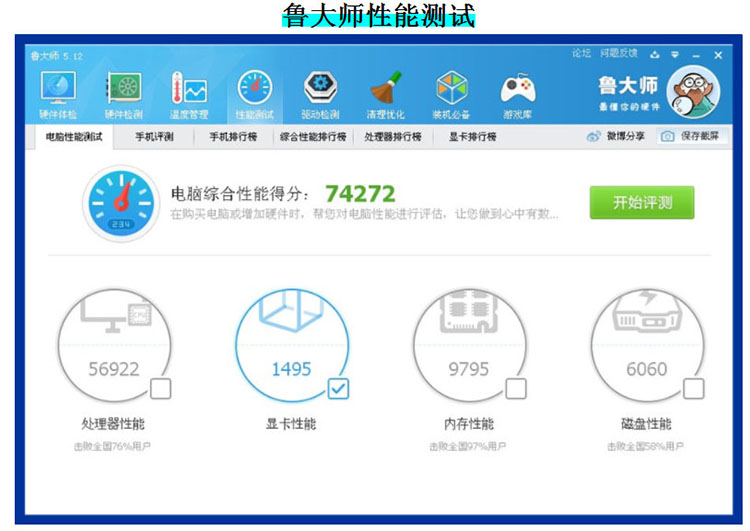The width and height of the screenshot is (750, 531).
Task: Expand the title bar dropdown menu arrow
Action: pos(675,55)
